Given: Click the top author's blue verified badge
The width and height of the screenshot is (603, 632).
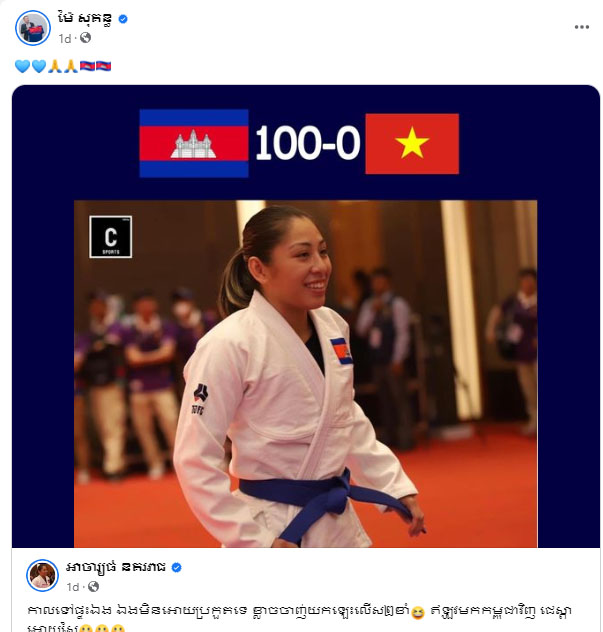Looking at the screenshot, I should point(123,19).
